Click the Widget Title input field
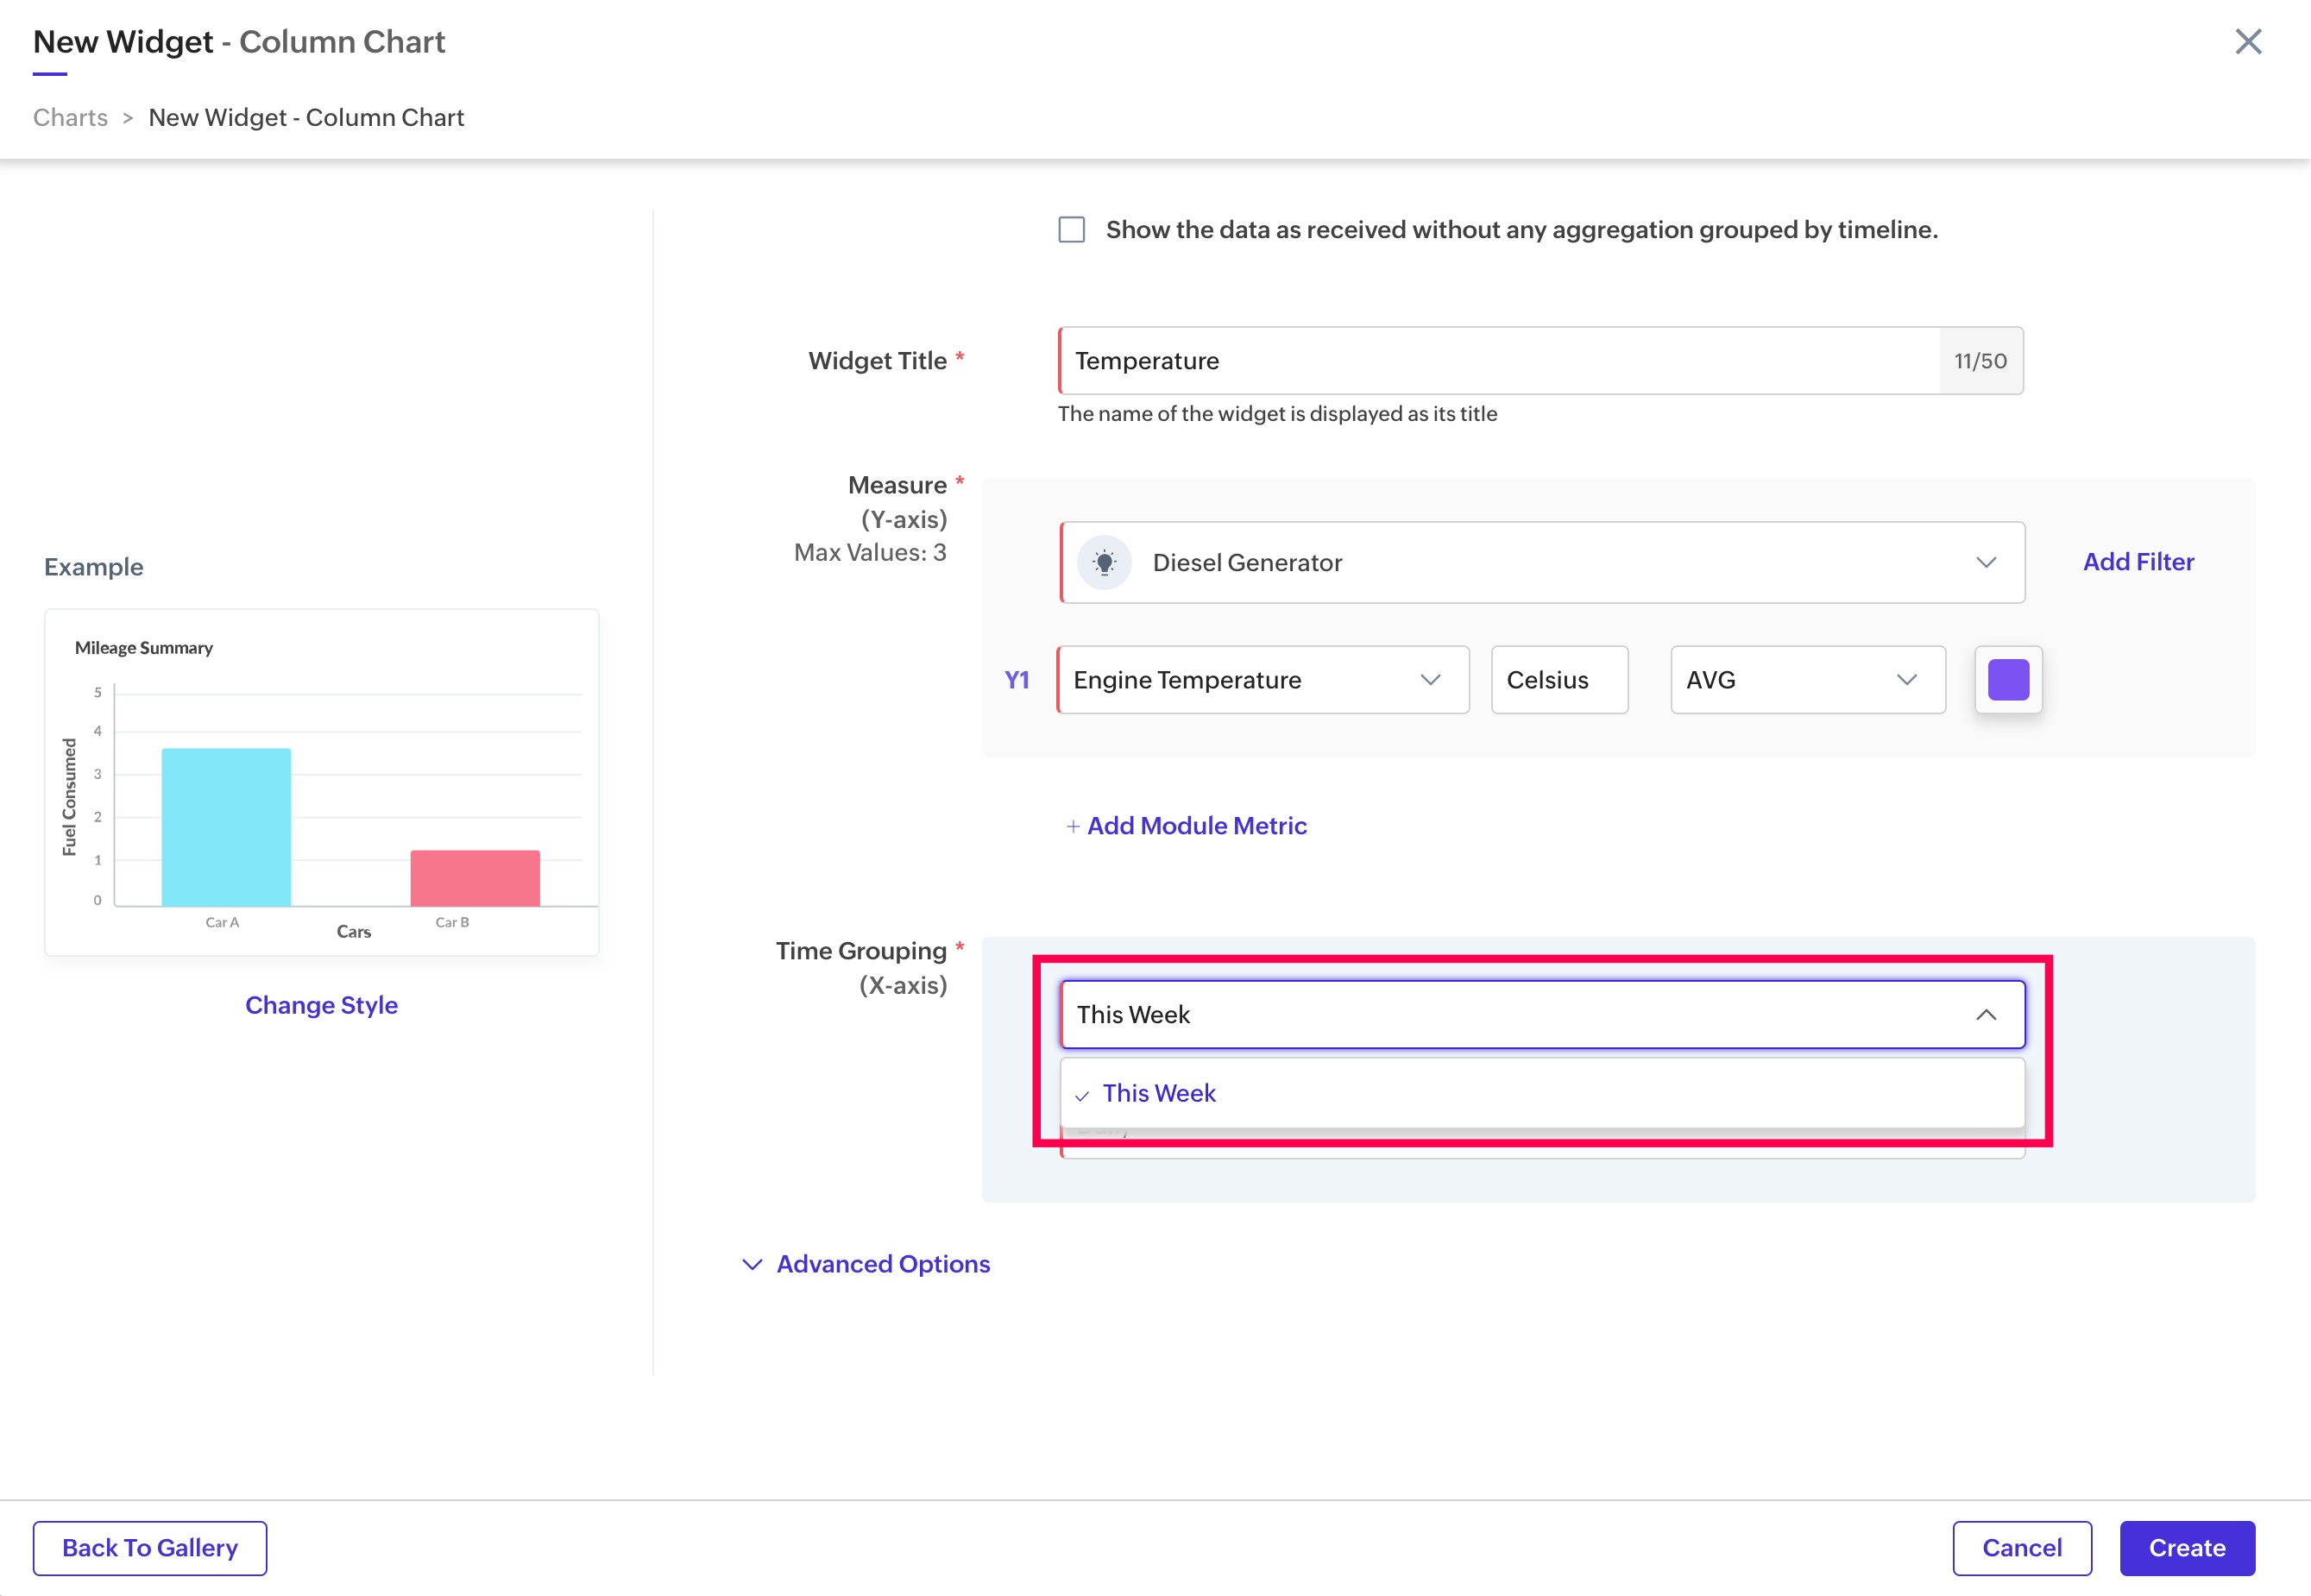The image size is (2311, 1596). pos(1498,361)
